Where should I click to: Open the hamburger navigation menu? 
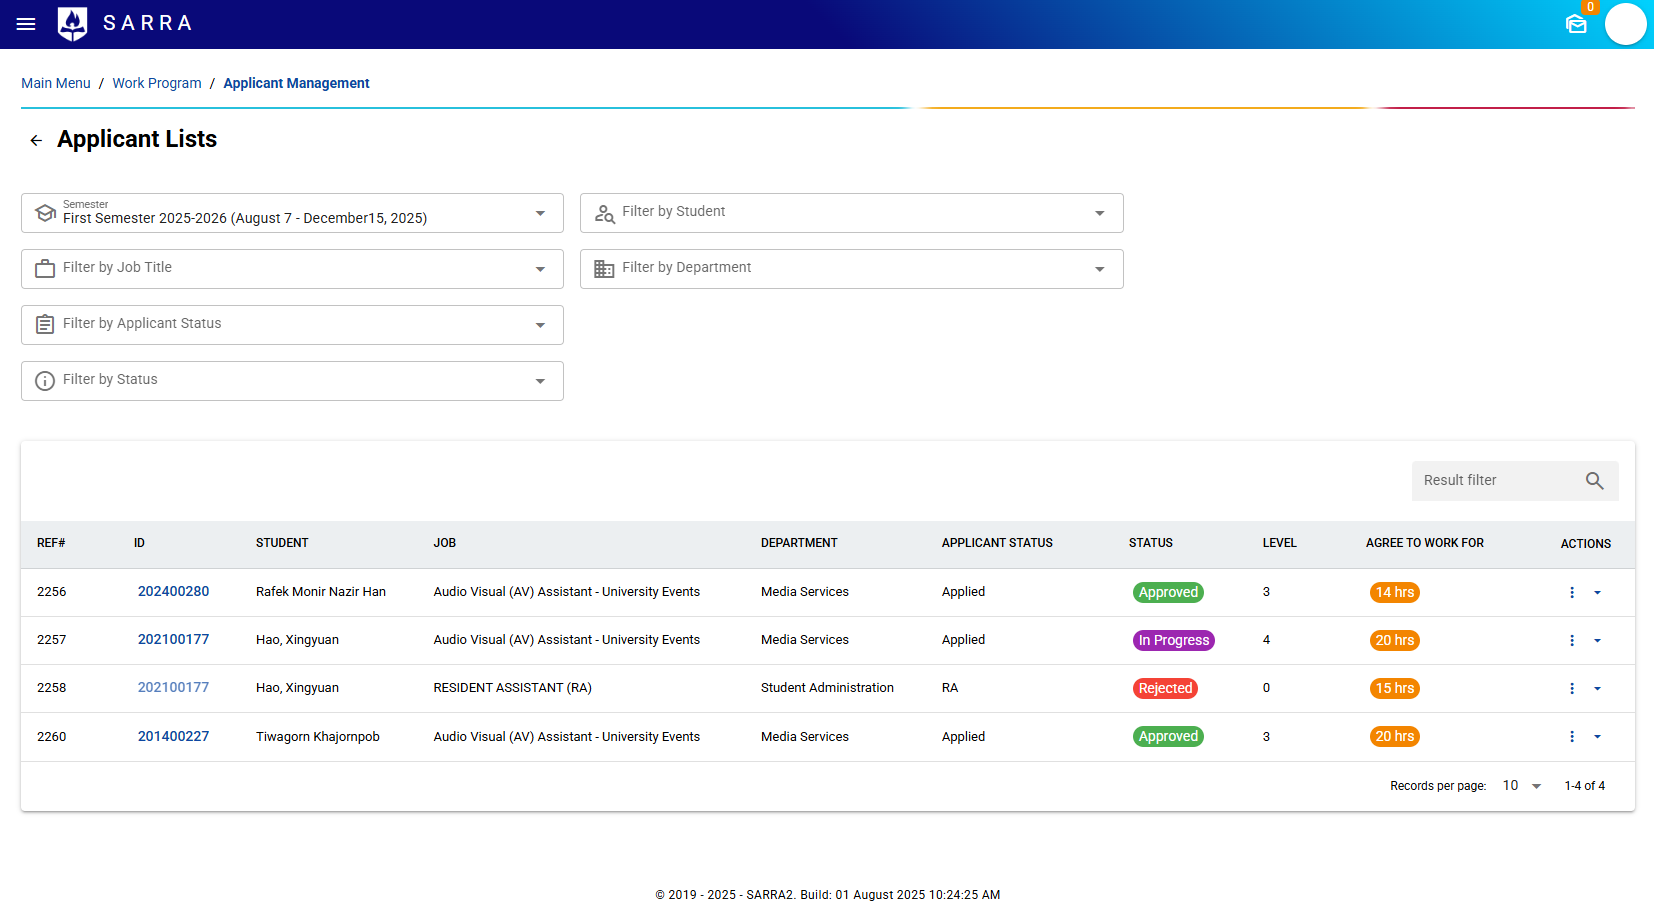(x=25, y=24)
